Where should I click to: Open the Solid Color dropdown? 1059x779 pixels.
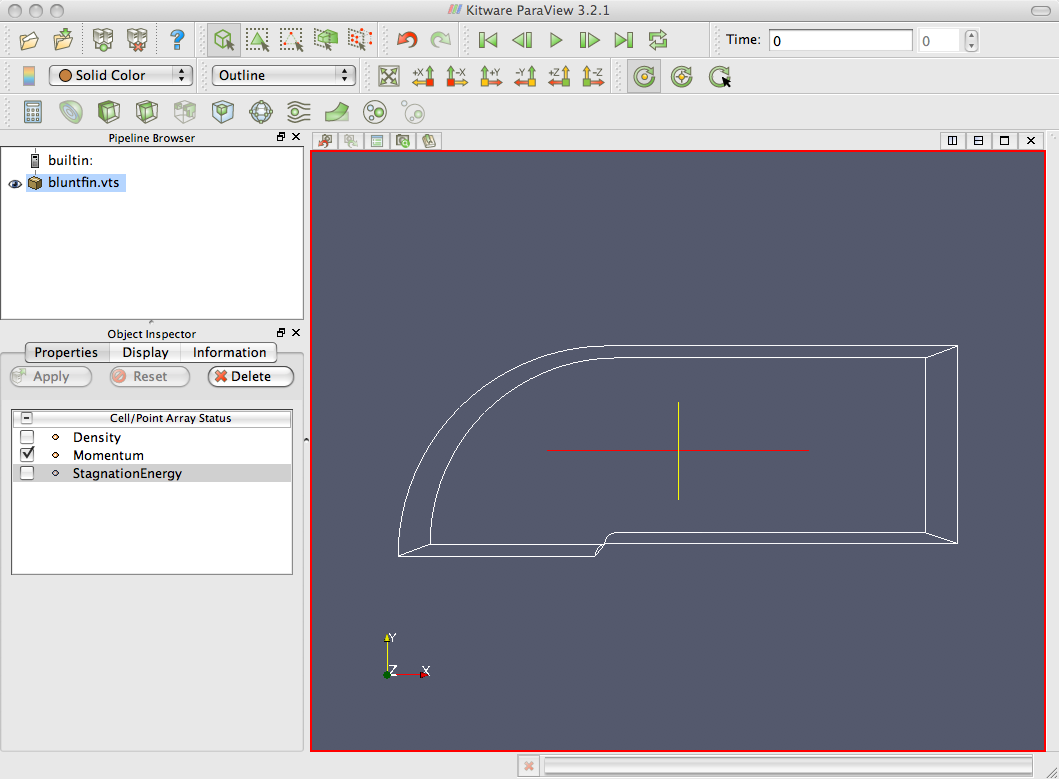121,75
